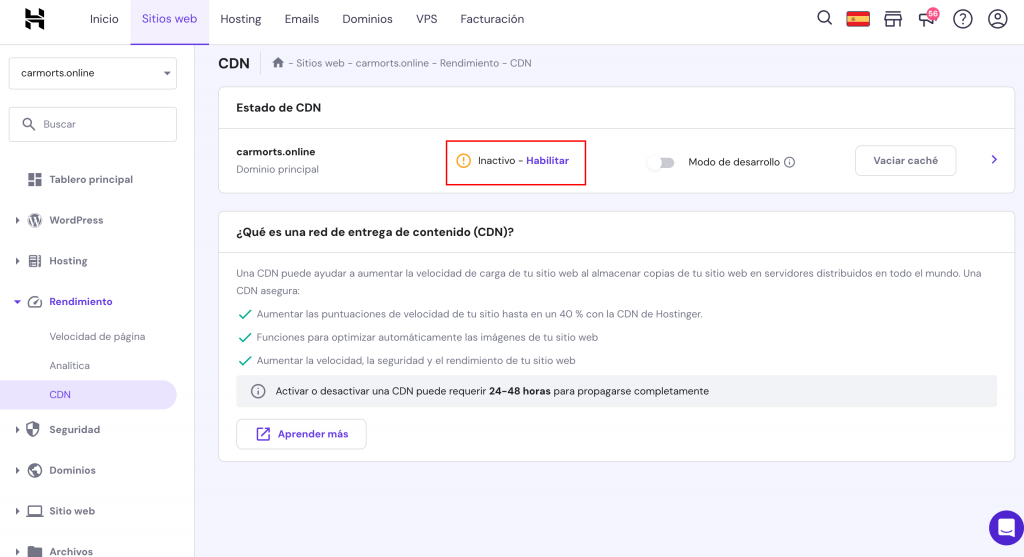Open the Dominios top menu tab
1024x557 pixels.
pos(367,19)
